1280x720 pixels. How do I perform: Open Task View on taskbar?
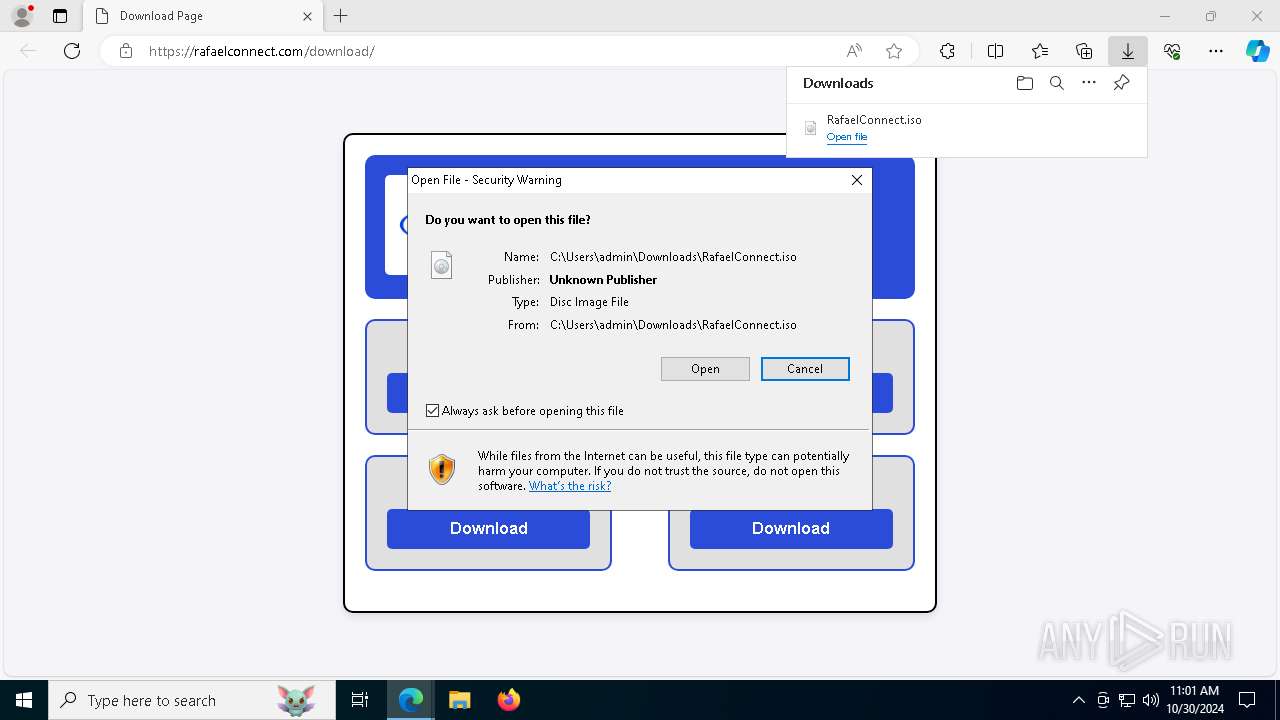[x=360, y=700]
